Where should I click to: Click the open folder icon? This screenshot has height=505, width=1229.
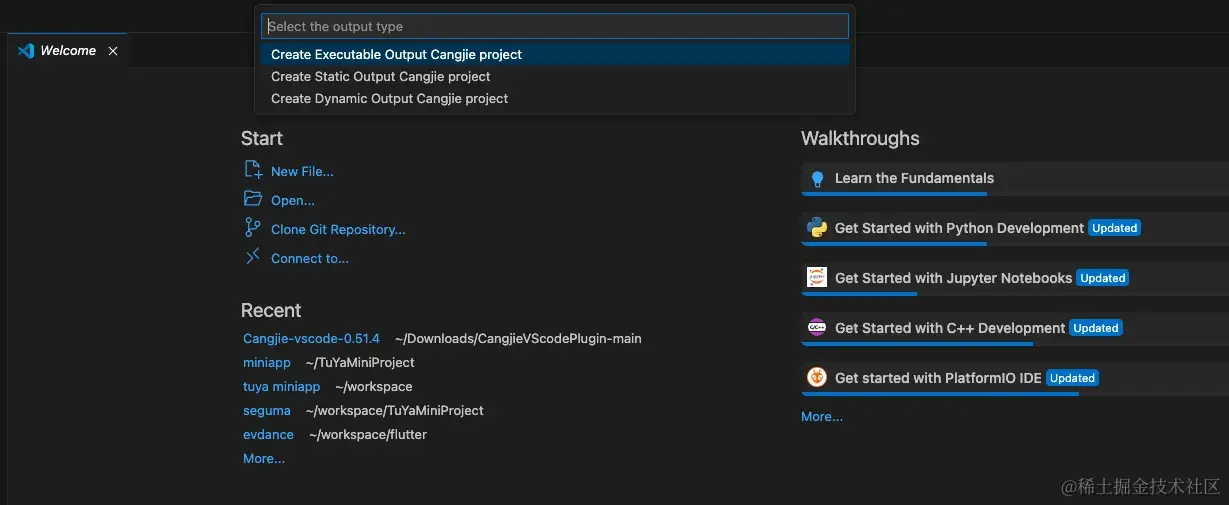point(253,199)
